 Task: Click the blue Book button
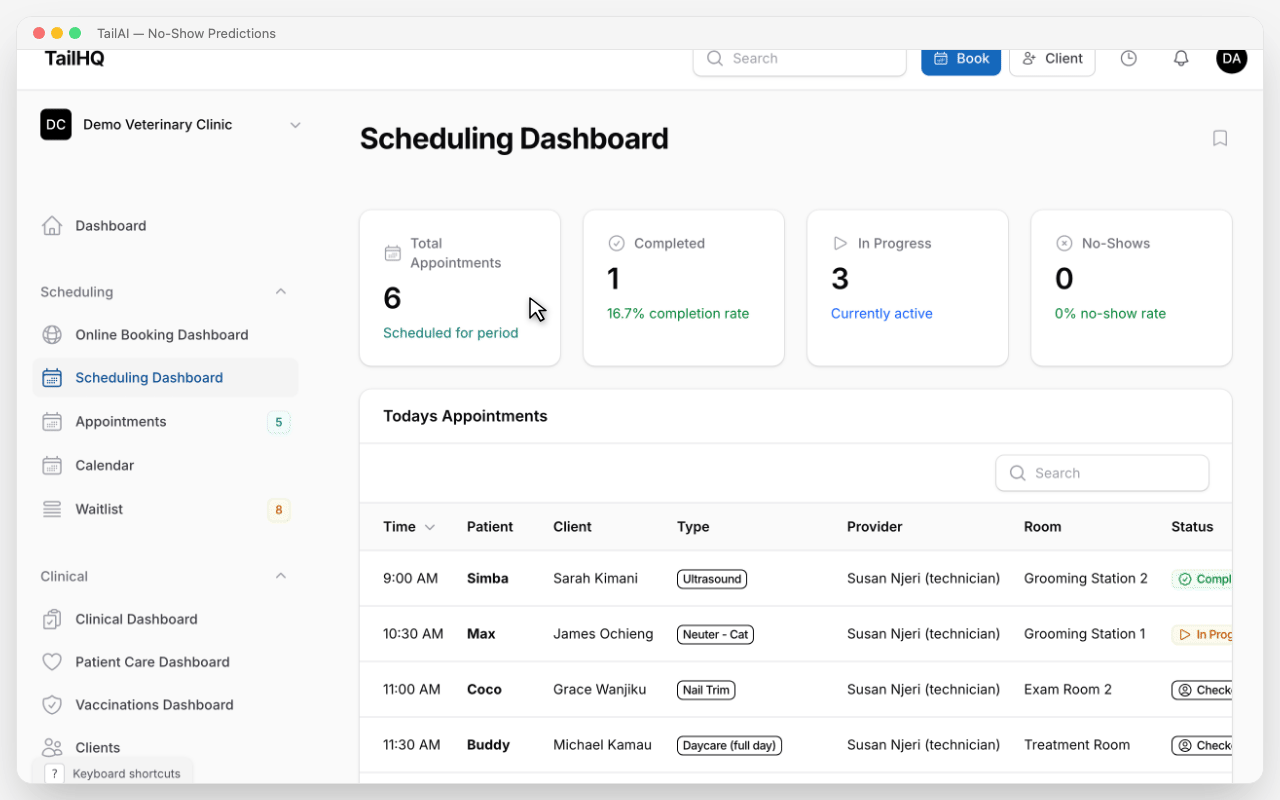[960, 59]
